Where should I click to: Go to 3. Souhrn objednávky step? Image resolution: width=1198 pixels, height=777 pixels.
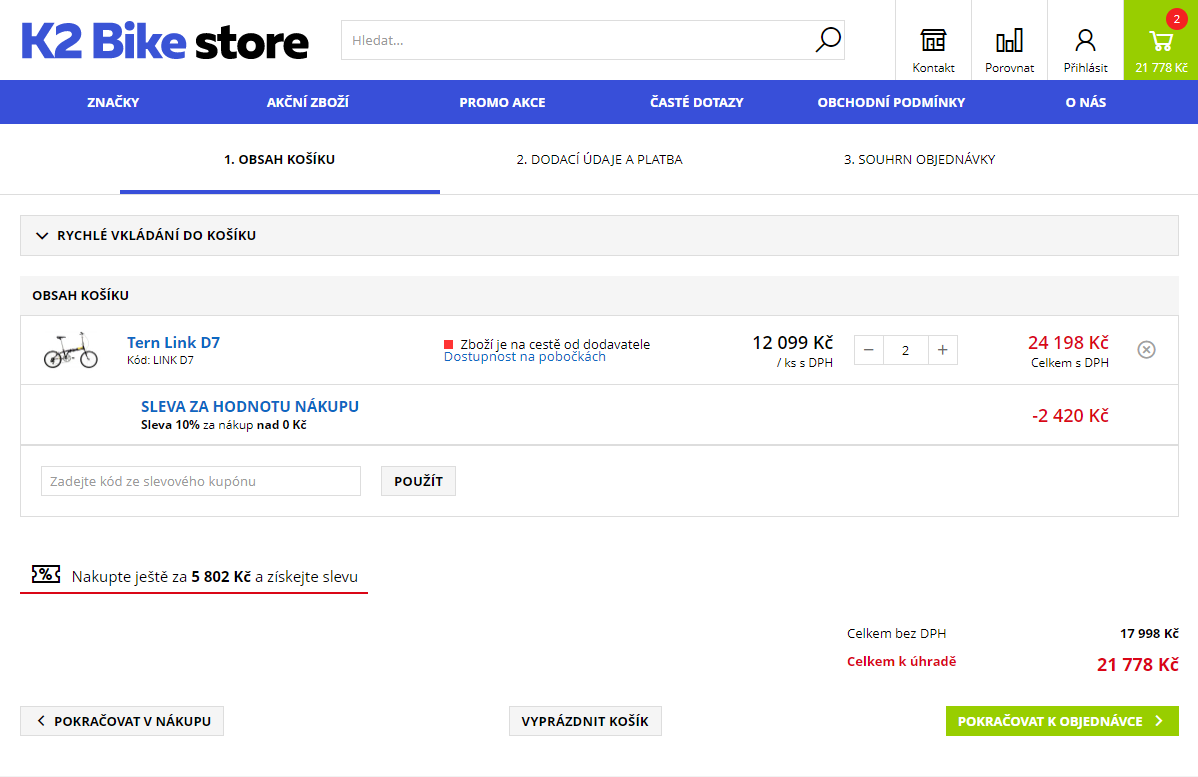919,160
